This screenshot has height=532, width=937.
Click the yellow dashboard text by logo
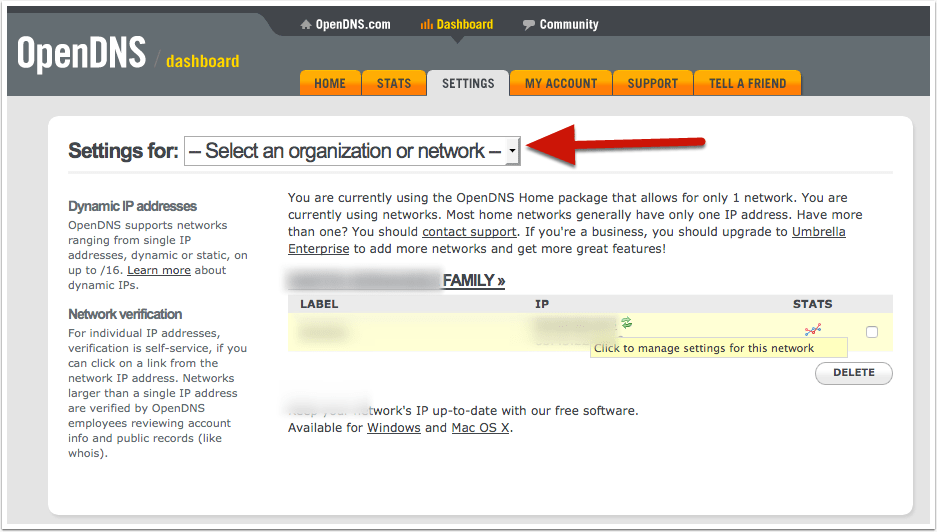[203, 61]
